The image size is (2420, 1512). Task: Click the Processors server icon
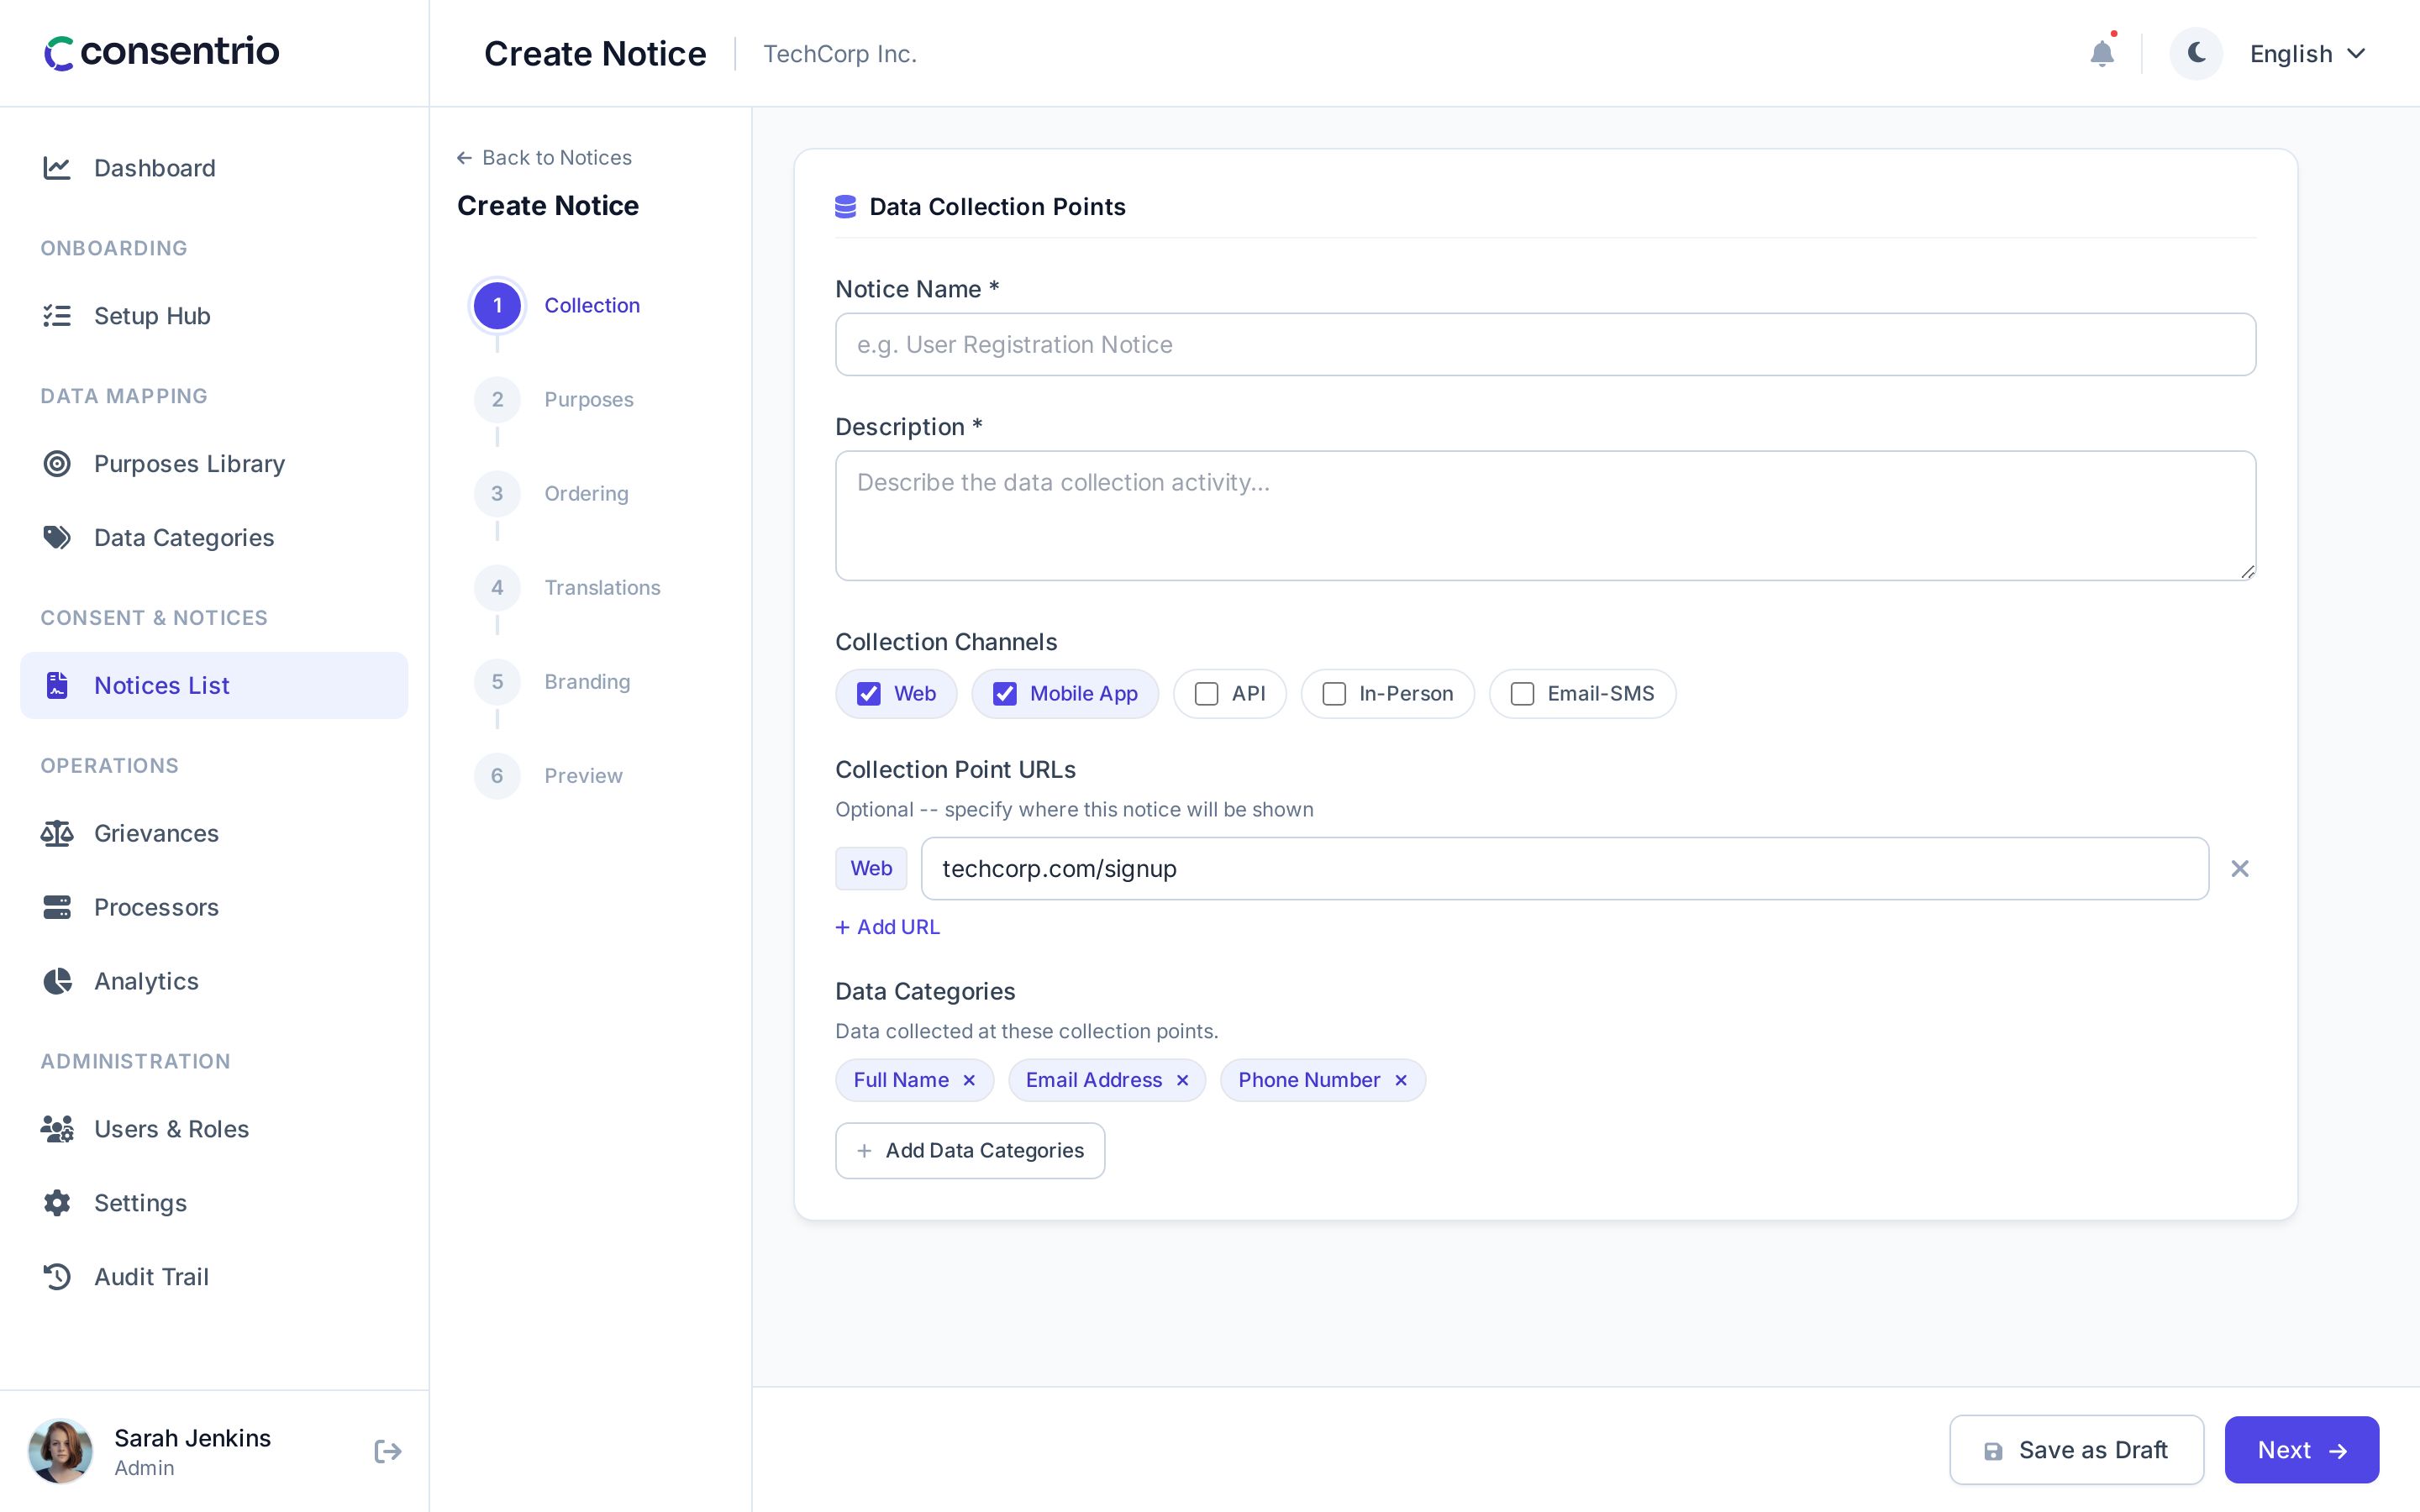coord(57,907)
